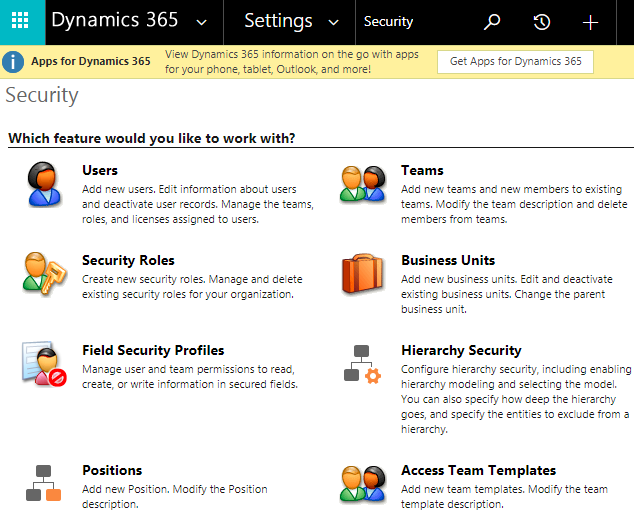634x514 pixels.
Task: Click the Access Team Templates icon
Action: pyautogui.click(x=363, y=484)
